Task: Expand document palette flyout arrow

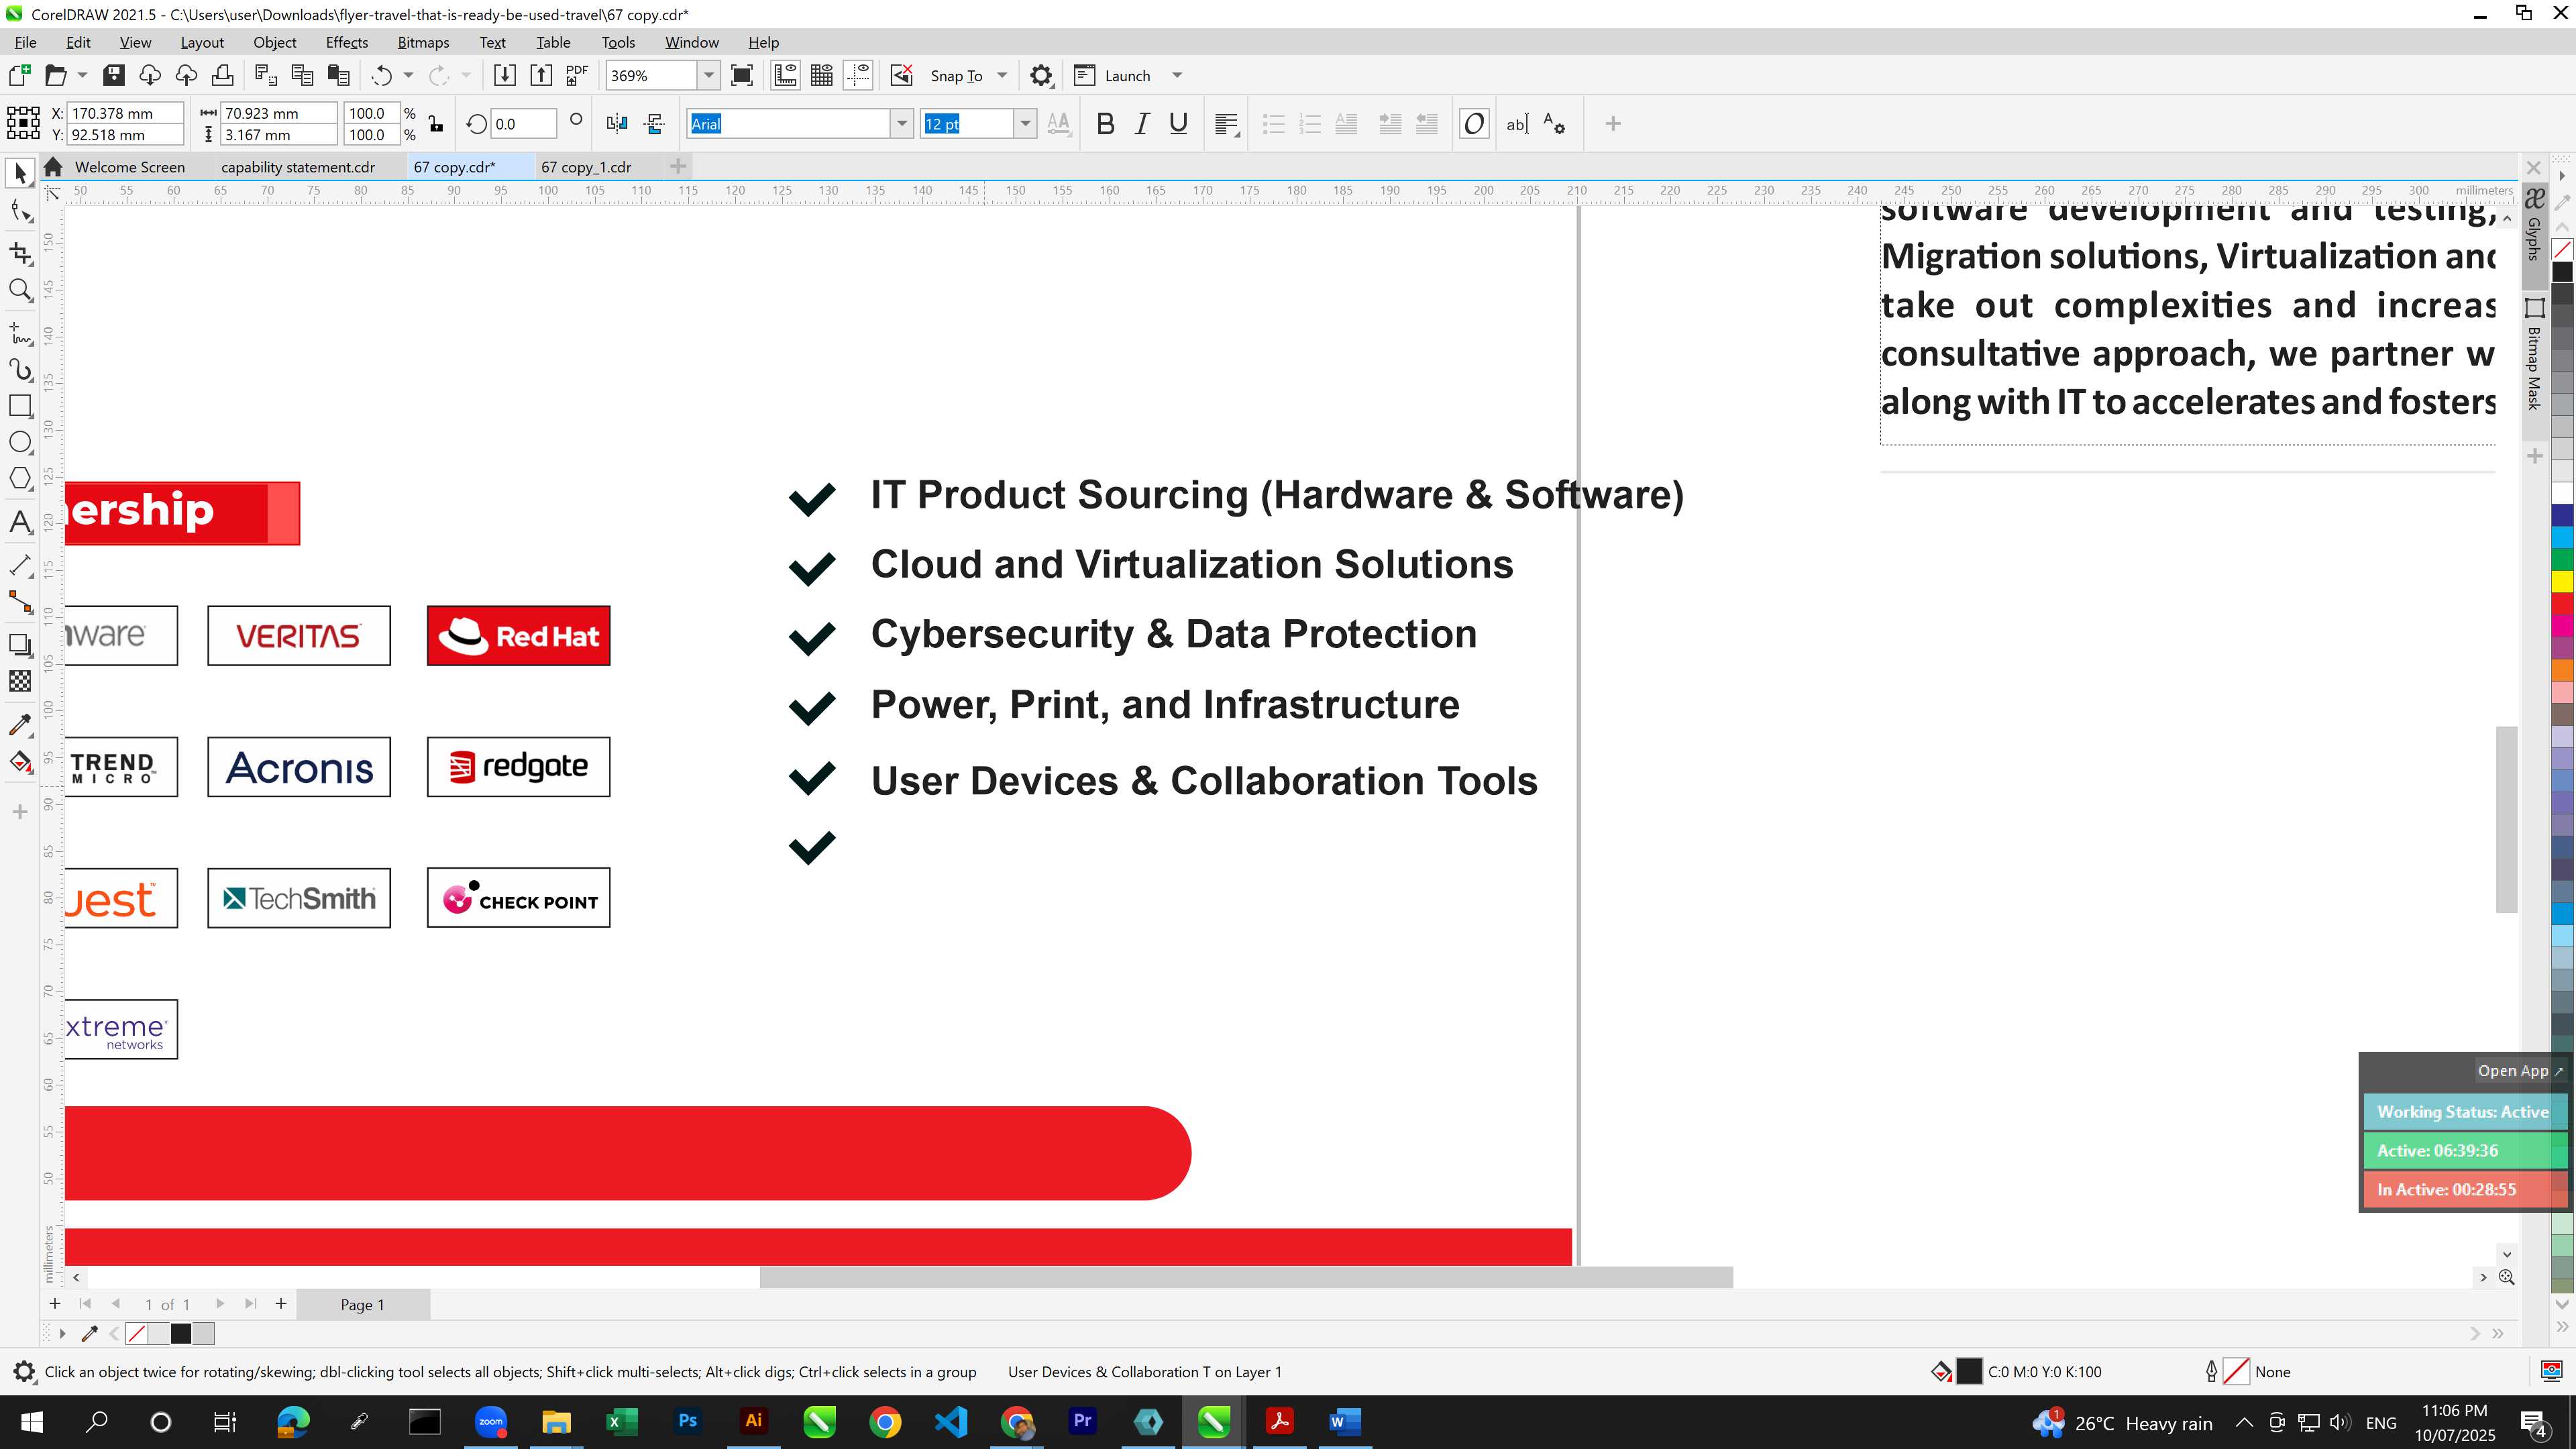Action: (62, 1333)
